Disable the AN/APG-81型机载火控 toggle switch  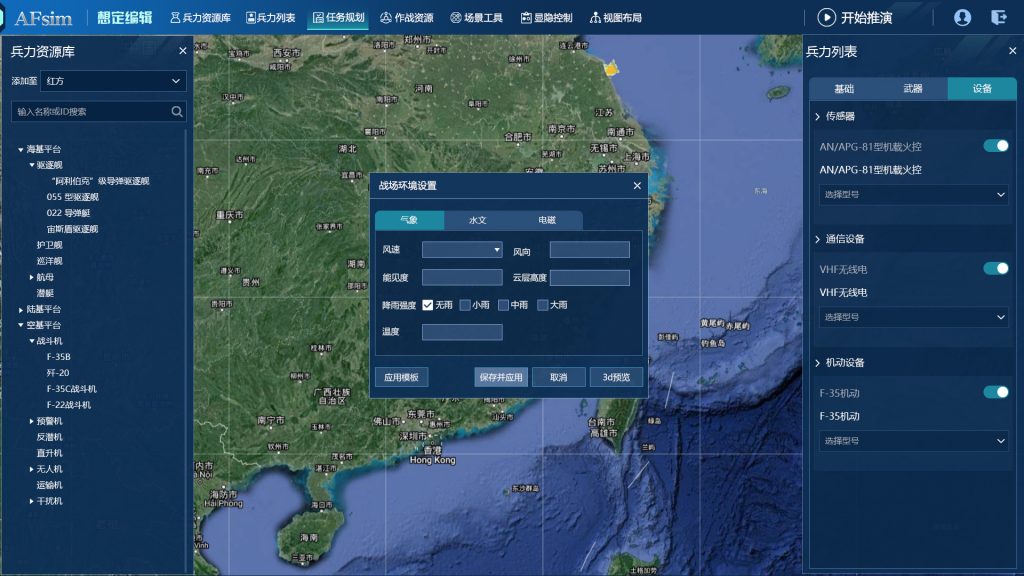tap(995, 146)
